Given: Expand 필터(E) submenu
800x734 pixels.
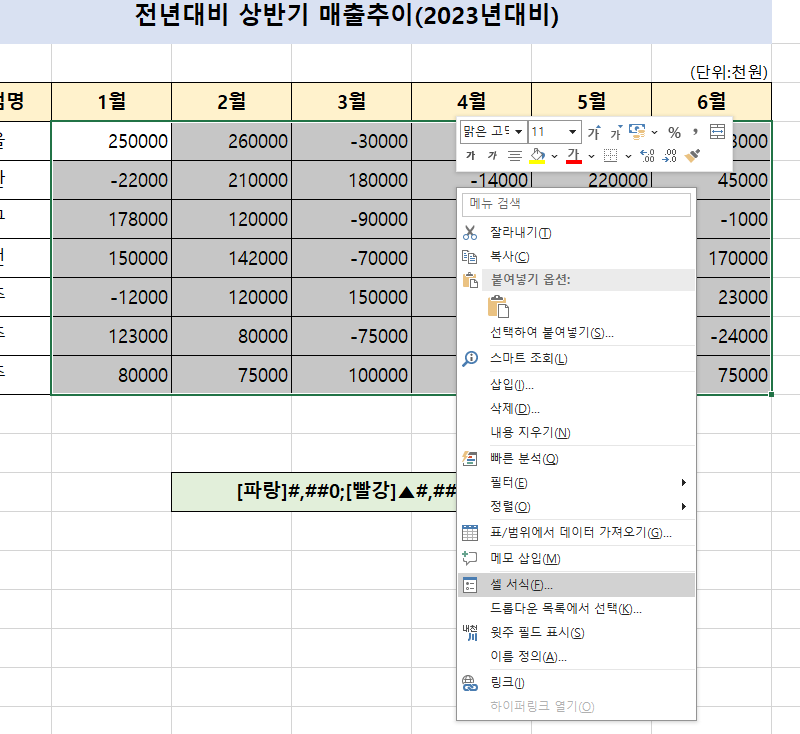Looking at the screenshot, I should (x=577, y=483).
